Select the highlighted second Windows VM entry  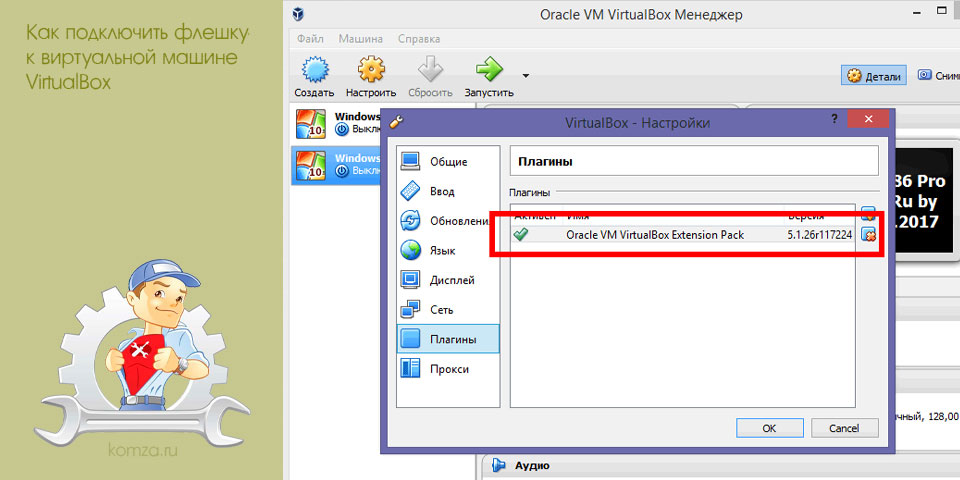pos(336,163)
